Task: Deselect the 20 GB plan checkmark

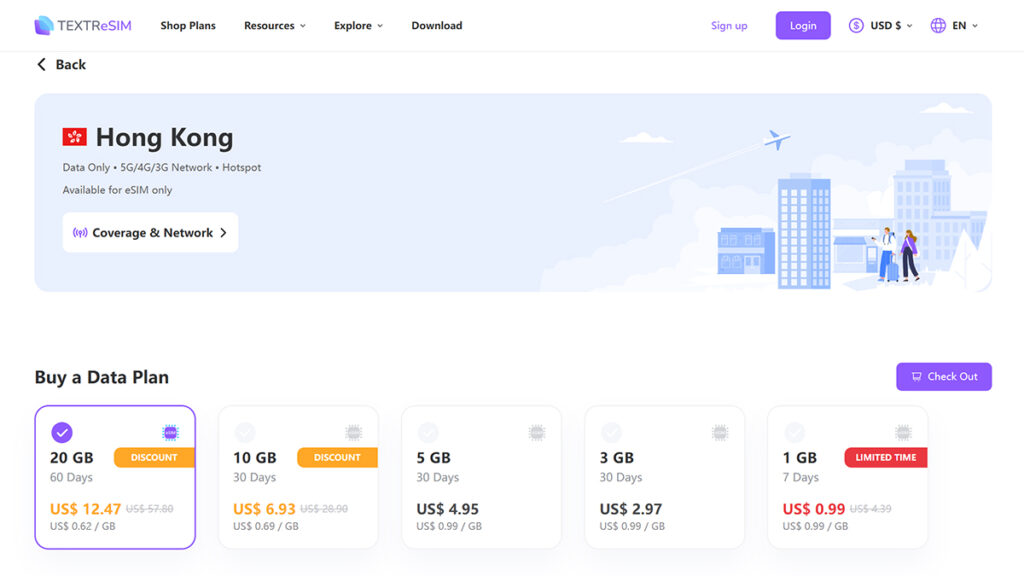Action: (62, 432)
